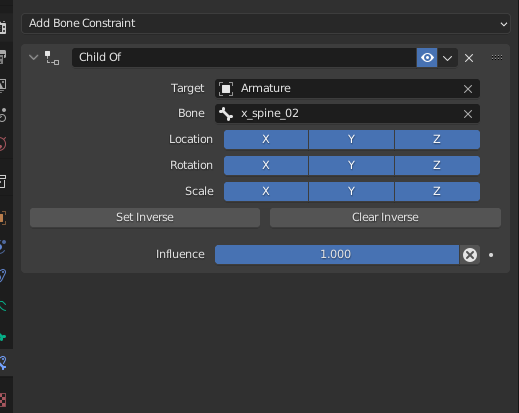Image resolution: width=519 pixels, height=413 pixels.
Task: Open the blue Physics properties tab
Action: click(x=3, y=247)
